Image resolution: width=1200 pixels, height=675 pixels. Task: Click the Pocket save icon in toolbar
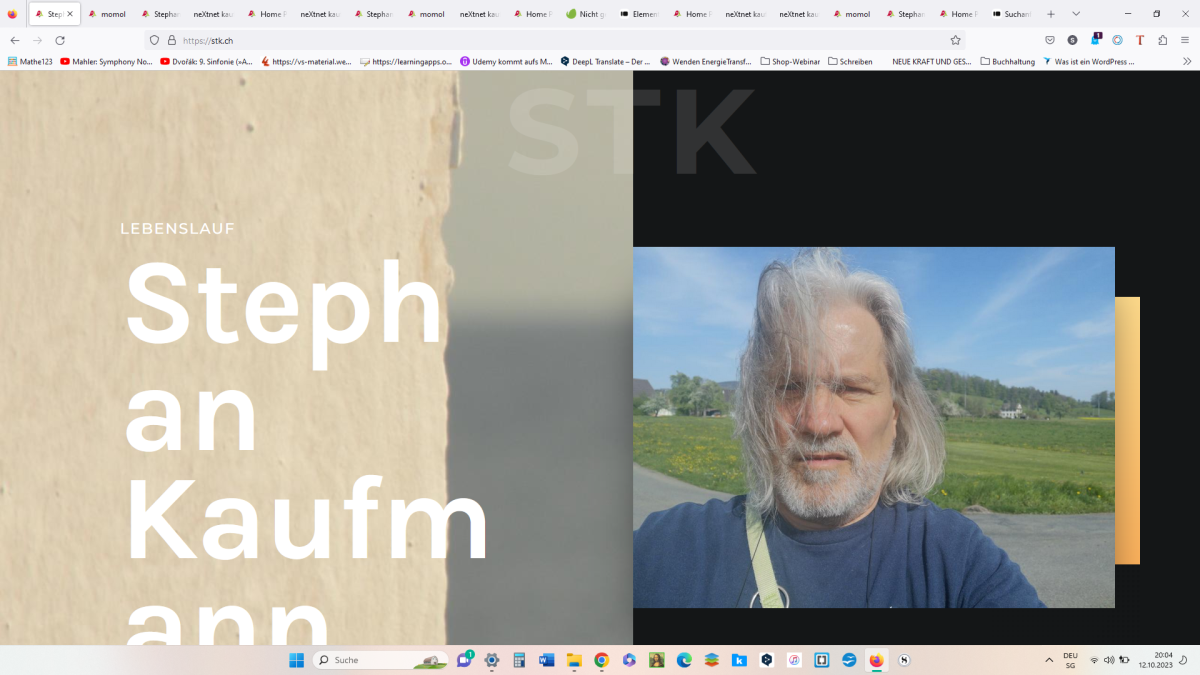tap(1050, 40)
